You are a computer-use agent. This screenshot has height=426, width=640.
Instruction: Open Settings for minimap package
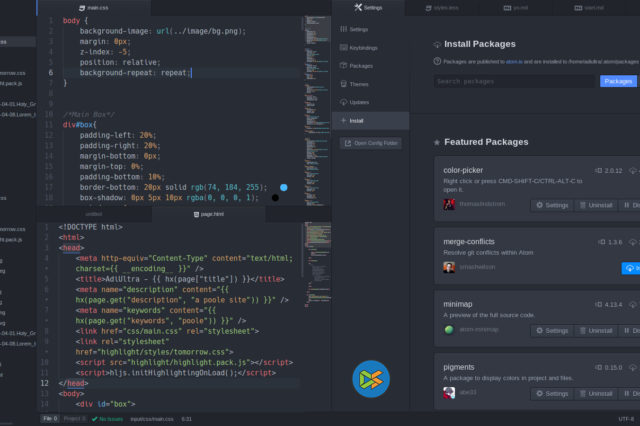pyautogui.click(x=552, y=331)
